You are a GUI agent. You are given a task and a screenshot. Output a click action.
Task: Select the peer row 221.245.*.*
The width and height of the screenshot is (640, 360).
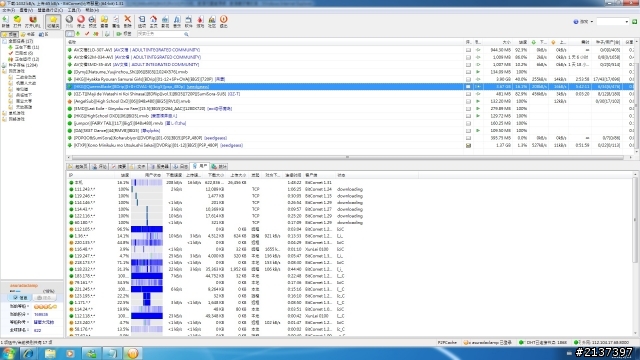(351, 289)
